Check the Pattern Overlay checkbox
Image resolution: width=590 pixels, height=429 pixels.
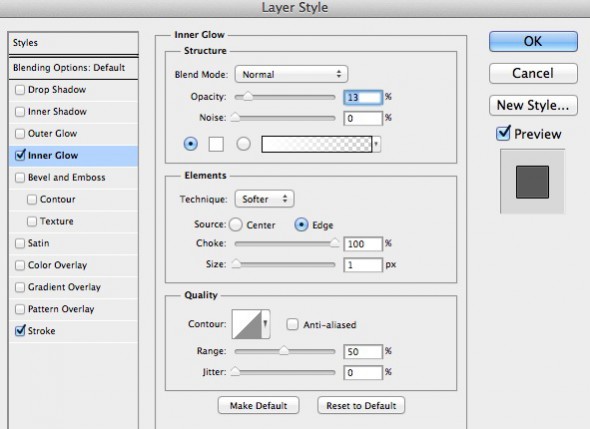coord(20,309)
